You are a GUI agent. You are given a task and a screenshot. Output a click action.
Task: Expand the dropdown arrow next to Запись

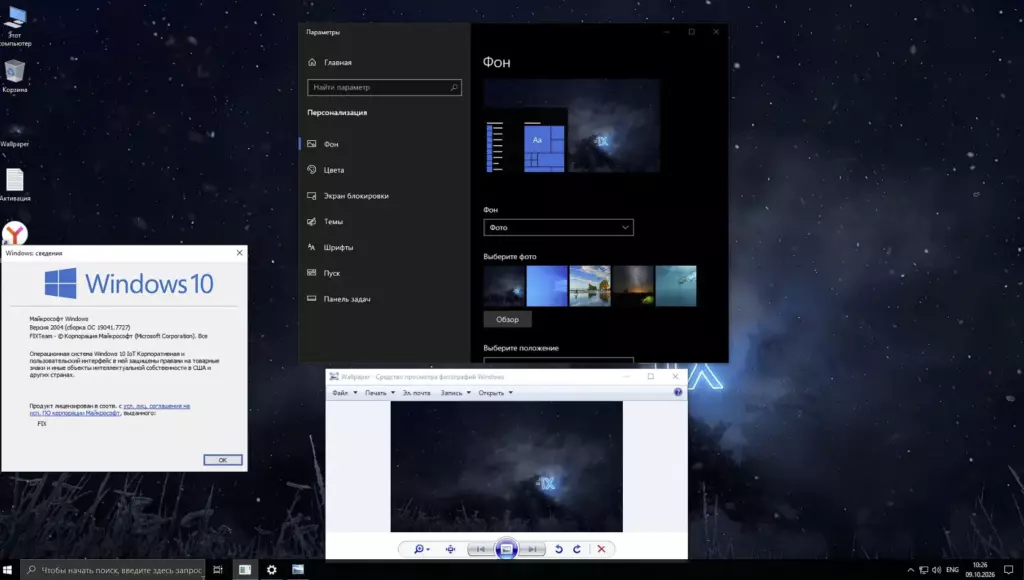468,393
